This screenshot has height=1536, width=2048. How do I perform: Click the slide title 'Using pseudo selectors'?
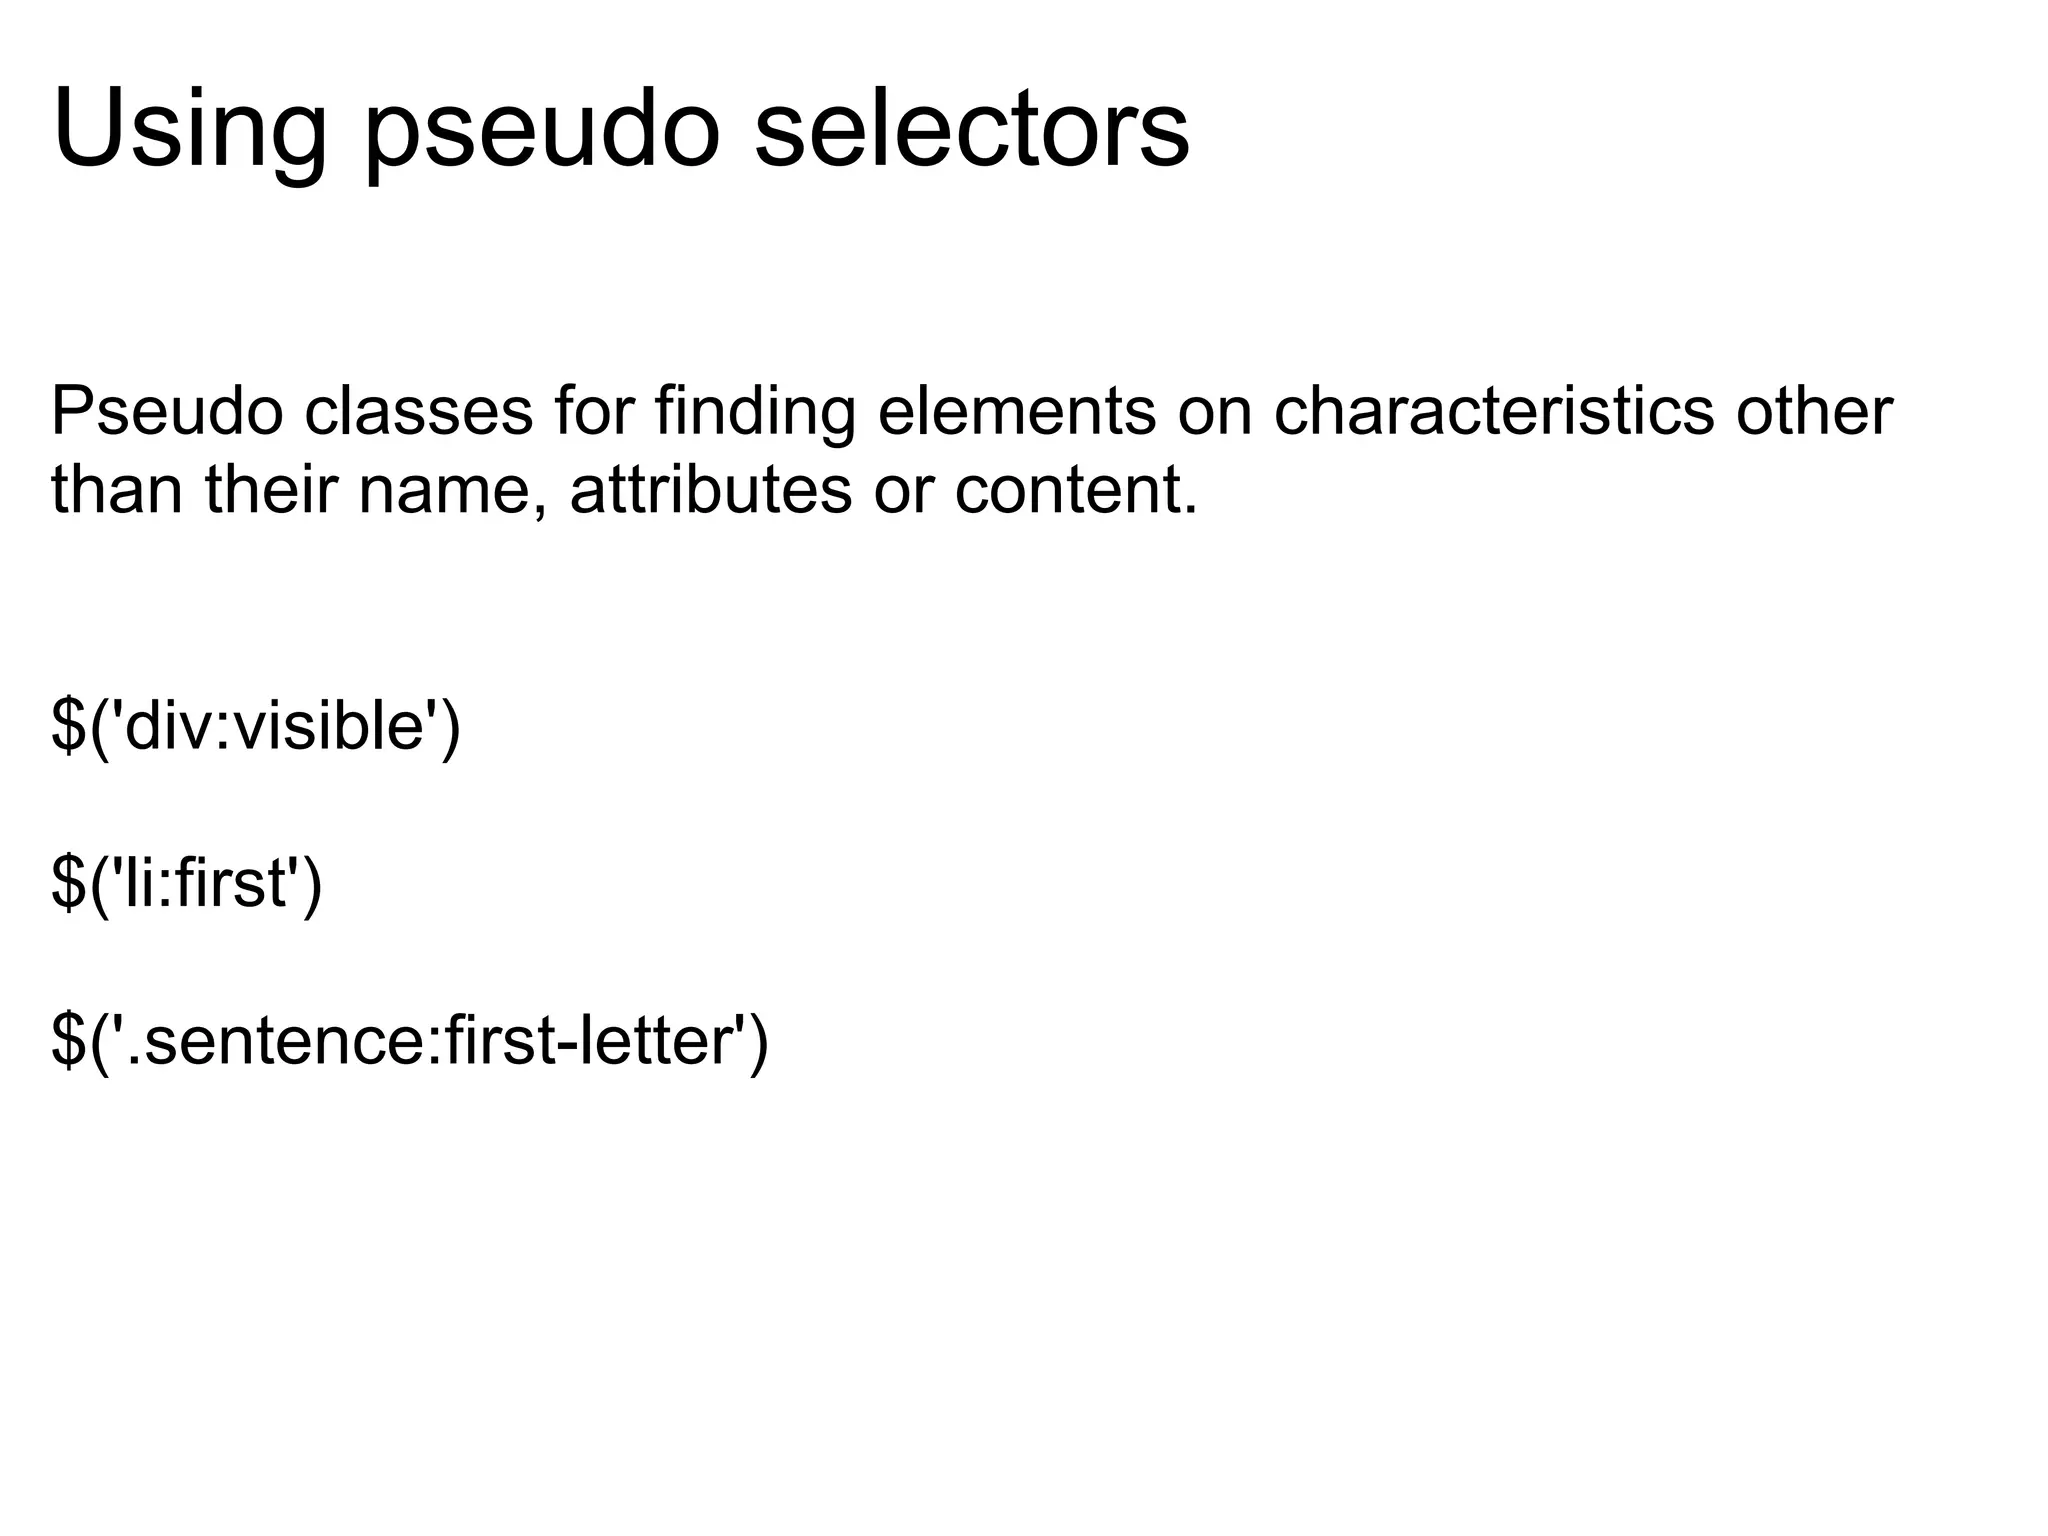[x=620, y=130]
